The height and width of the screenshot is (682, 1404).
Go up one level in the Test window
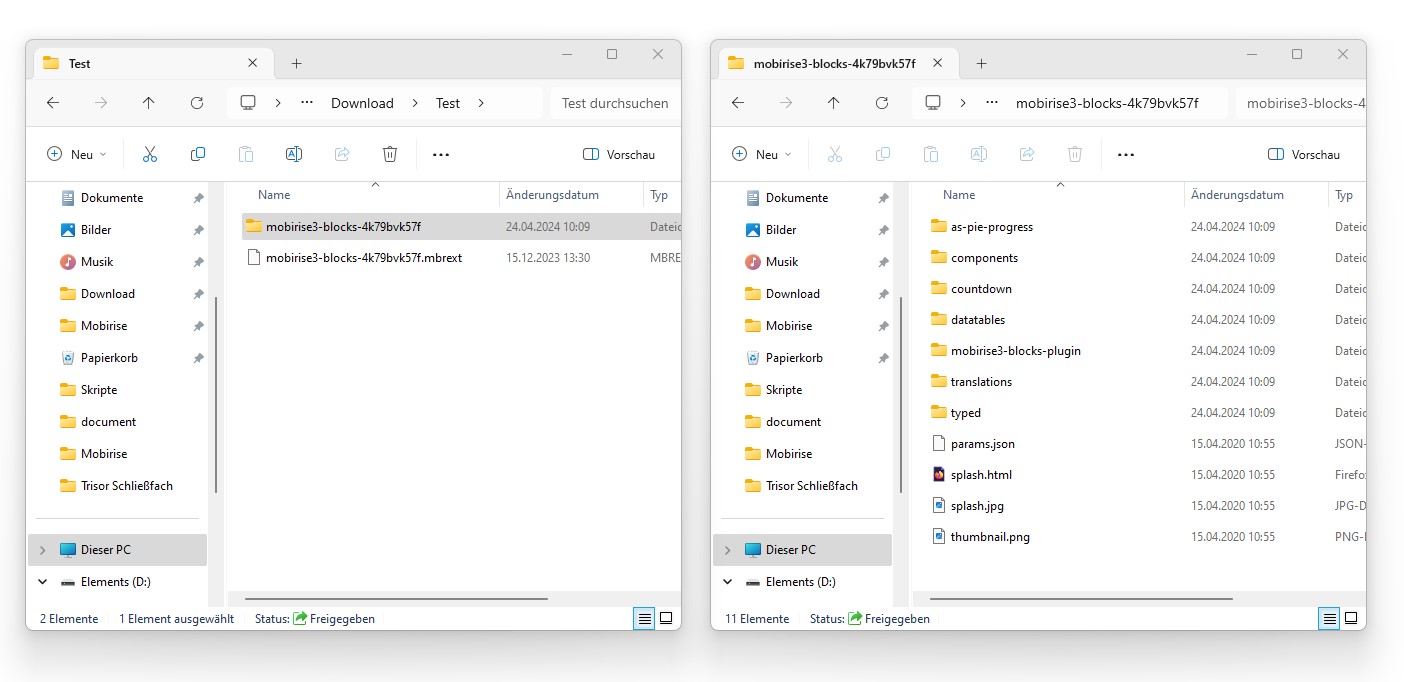(x=149, y=103)
